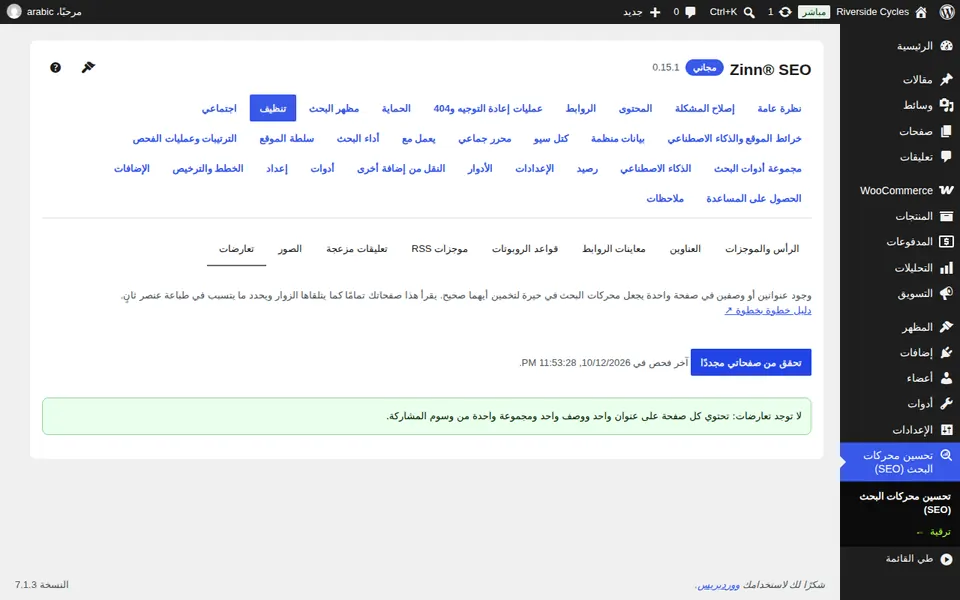Click the مباشر live status badge

[814, 12]
